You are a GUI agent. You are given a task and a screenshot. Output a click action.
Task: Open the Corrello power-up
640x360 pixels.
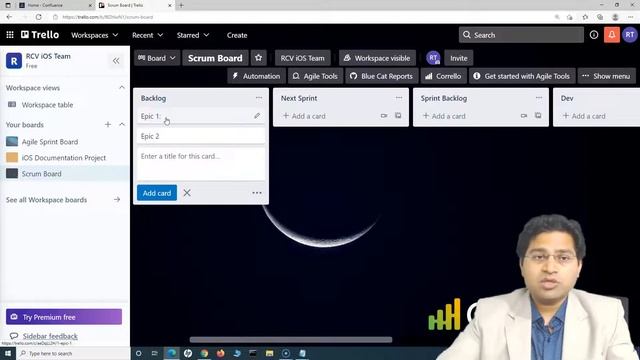tap(443, 76)
